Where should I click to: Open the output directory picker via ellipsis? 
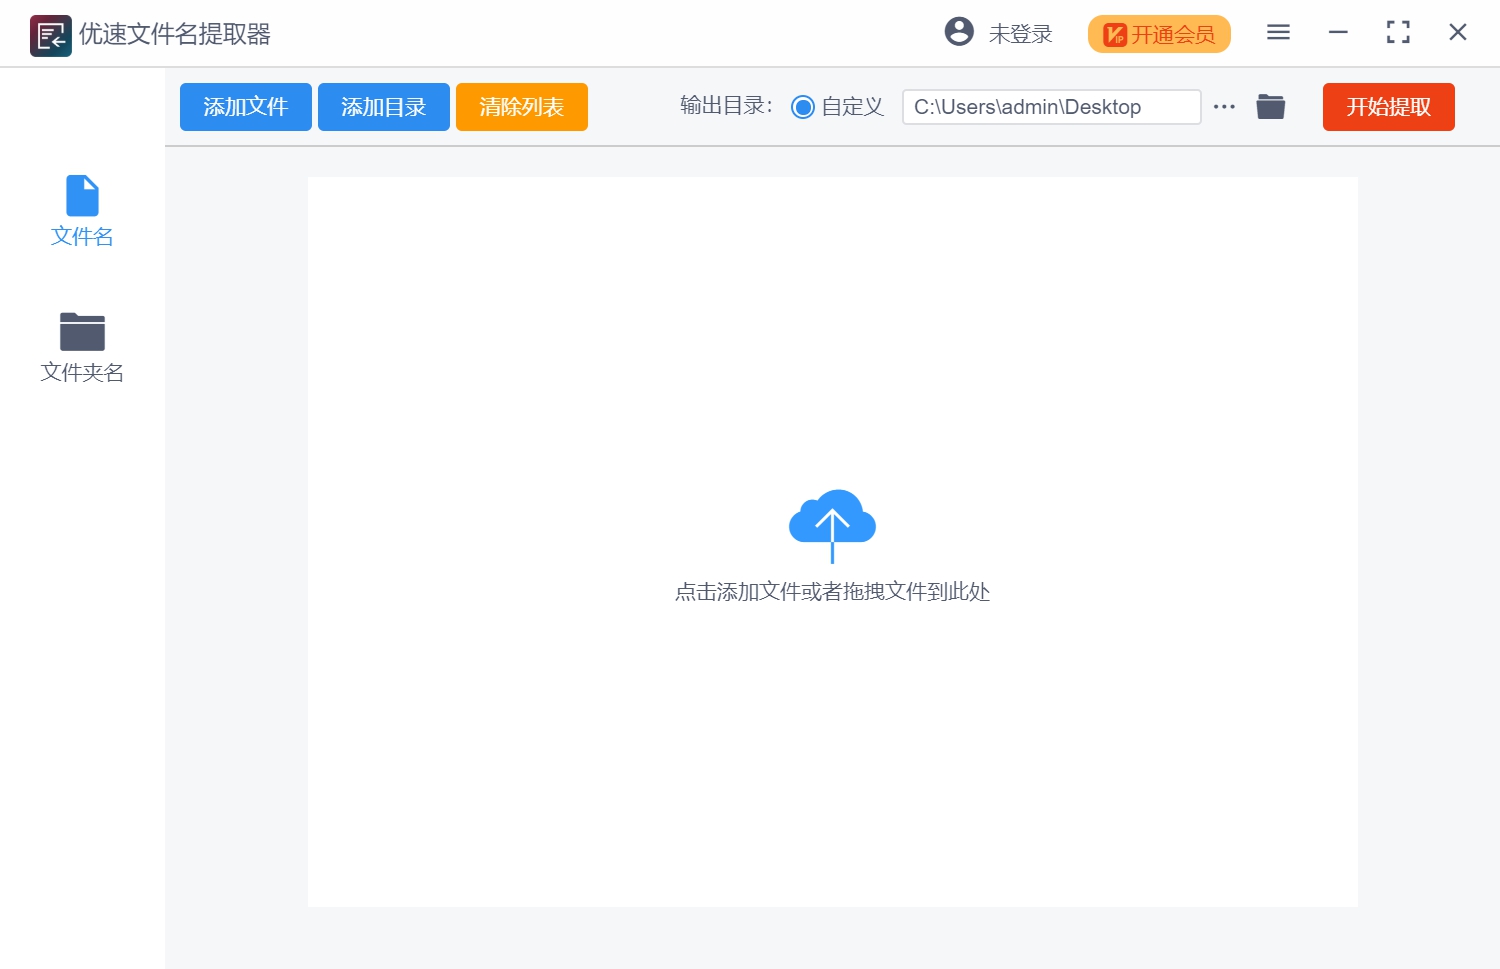tap(1224, 106)
